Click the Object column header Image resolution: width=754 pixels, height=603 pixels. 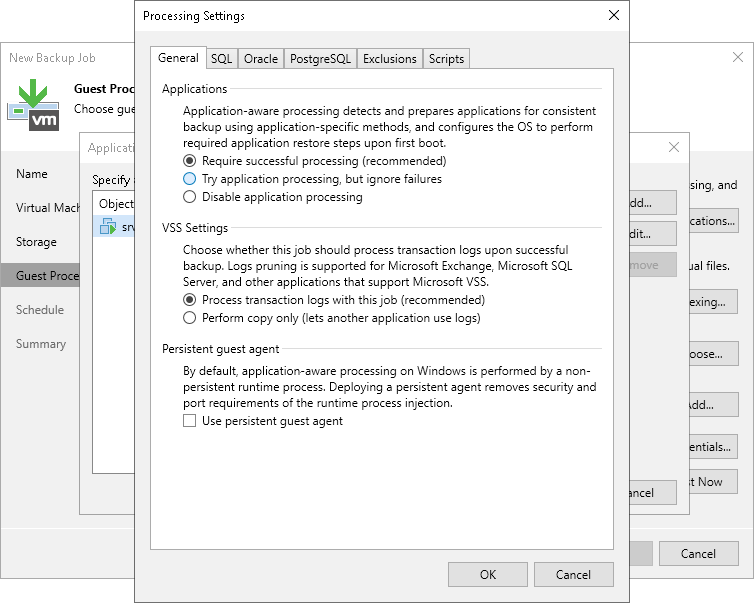(114, 204)
